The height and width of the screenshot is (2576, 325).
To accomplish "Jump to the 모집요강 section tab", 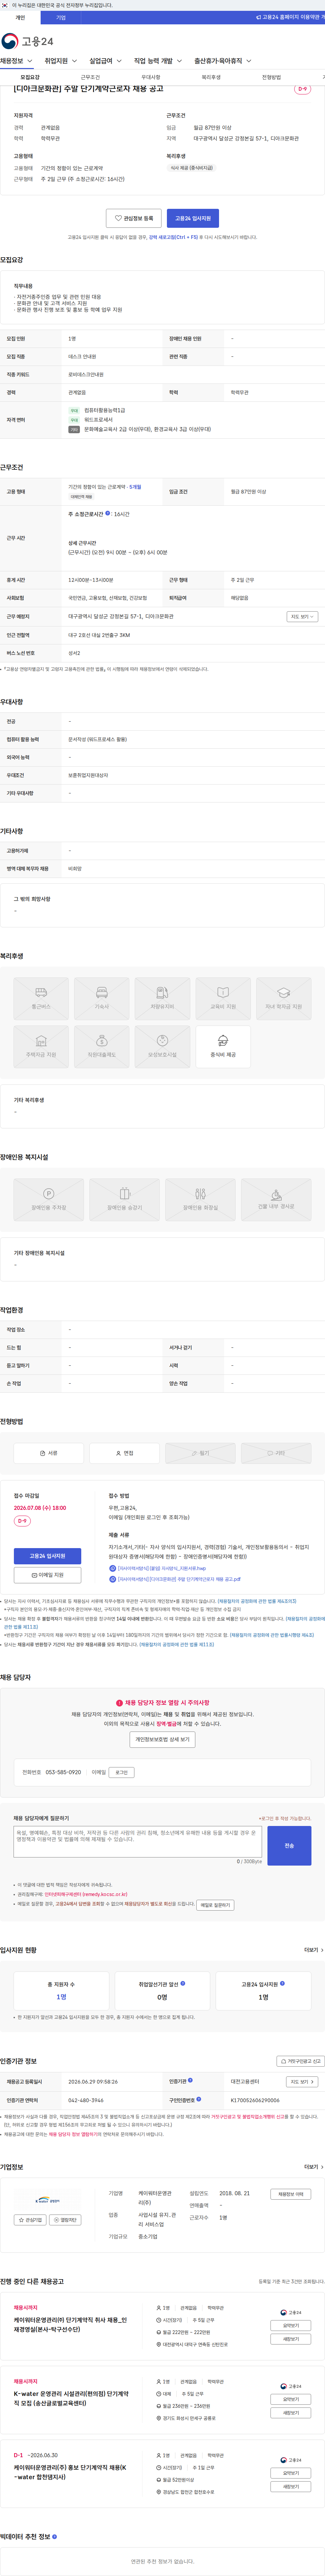I will (30, 77).
